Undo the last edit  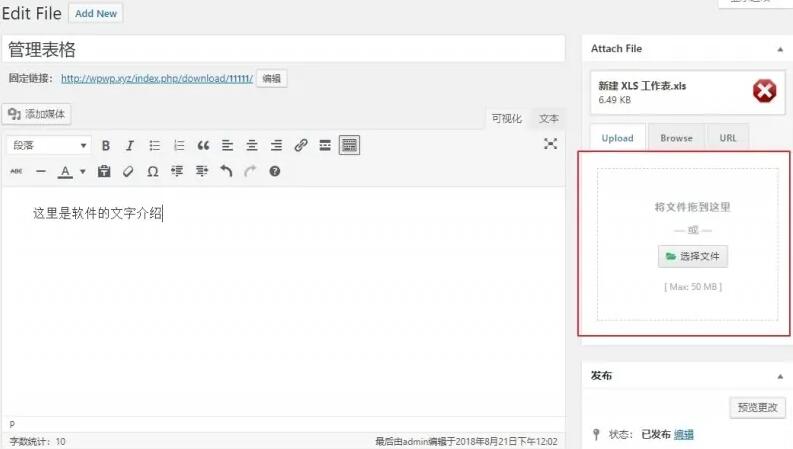pyautogui.click(x=226, y=171)
